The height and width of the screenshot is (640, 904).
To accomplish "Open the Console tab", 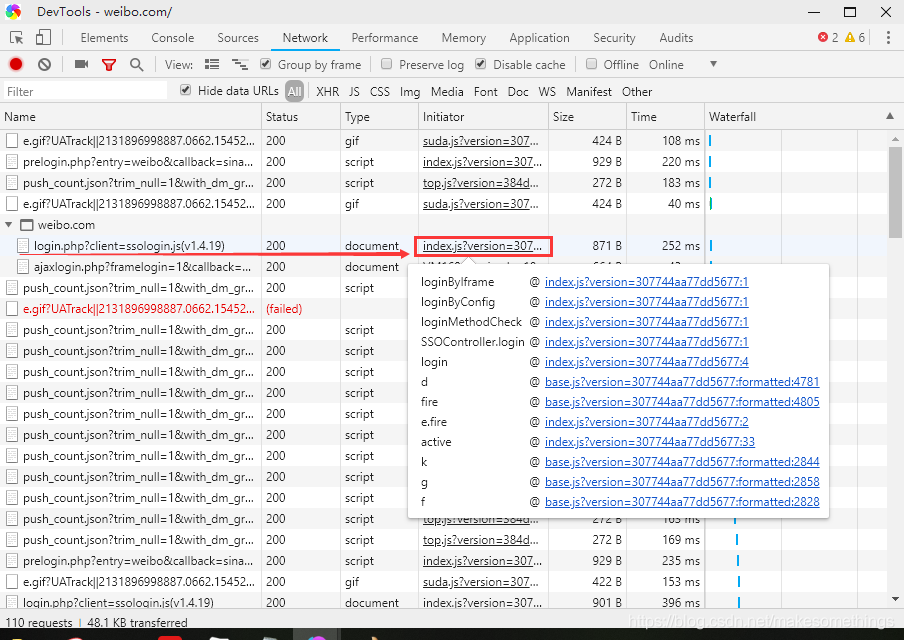I will coord(172,38).
